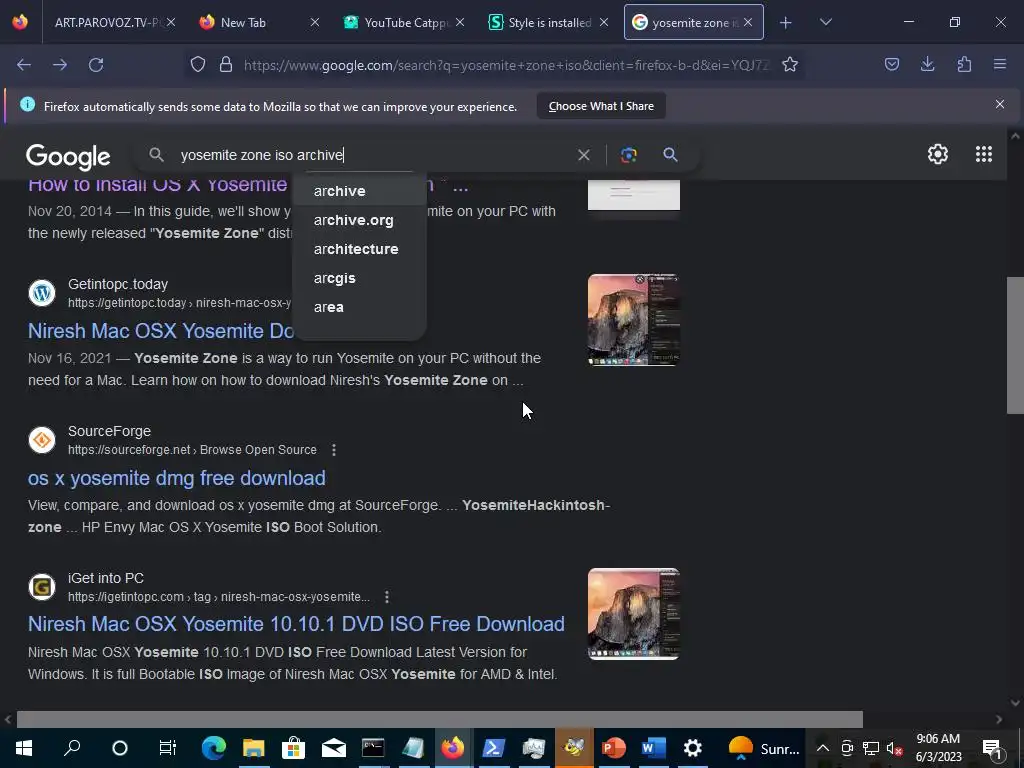Go back to the previous page
This screenshot has width=1024, height=768.
[x=24, y=65]
